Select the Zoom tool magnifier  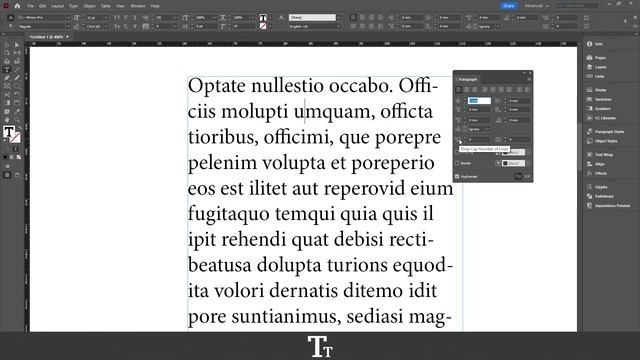pyautogui.click(x=17, y=120)
